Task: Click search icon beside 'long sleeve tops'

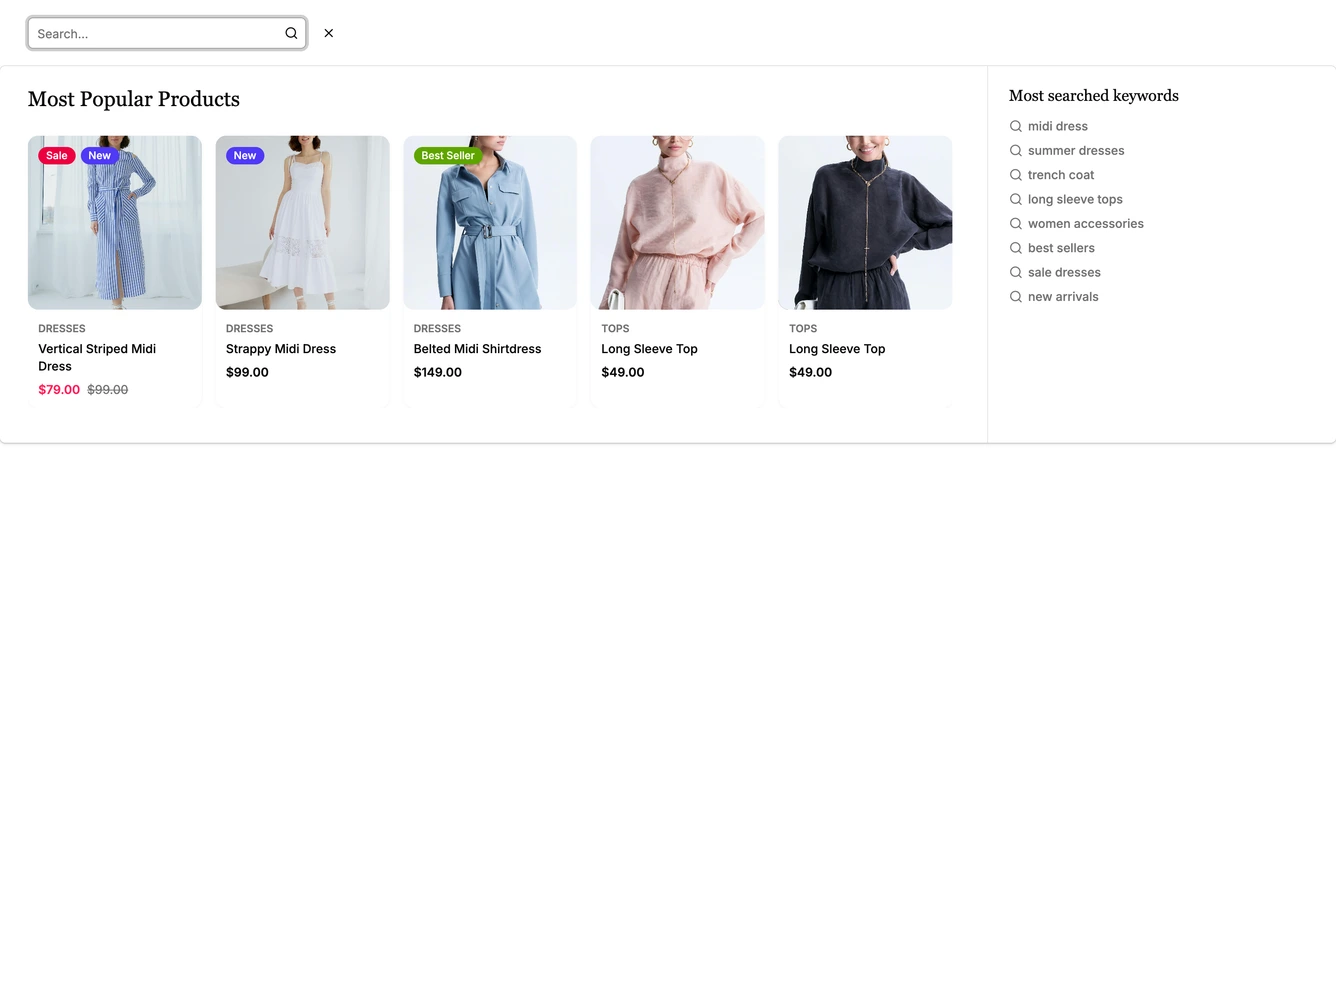Action: [x=1016, y=199]
